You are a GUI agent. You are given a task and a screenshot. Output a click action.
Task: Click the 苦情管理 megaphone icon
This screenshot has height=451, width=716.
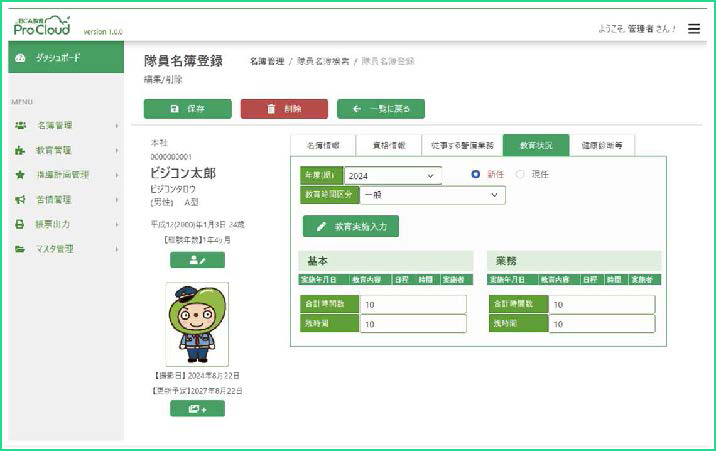(21, 199)
